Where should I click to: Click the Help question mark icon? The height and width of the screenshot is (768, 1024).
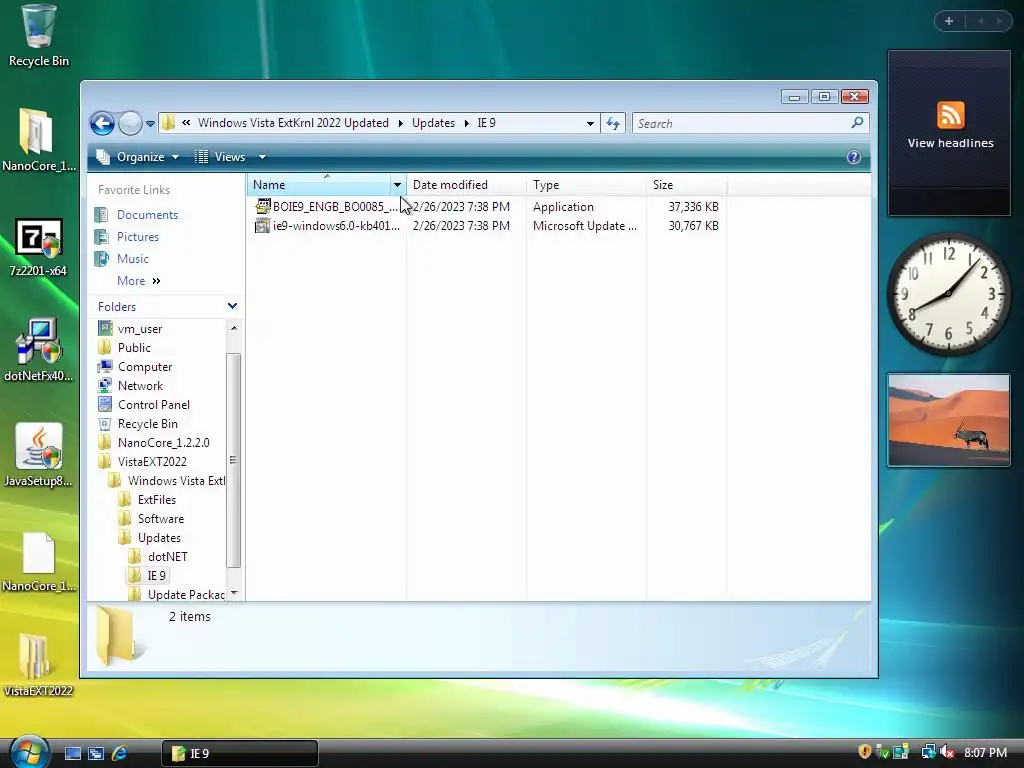(854, 157)
